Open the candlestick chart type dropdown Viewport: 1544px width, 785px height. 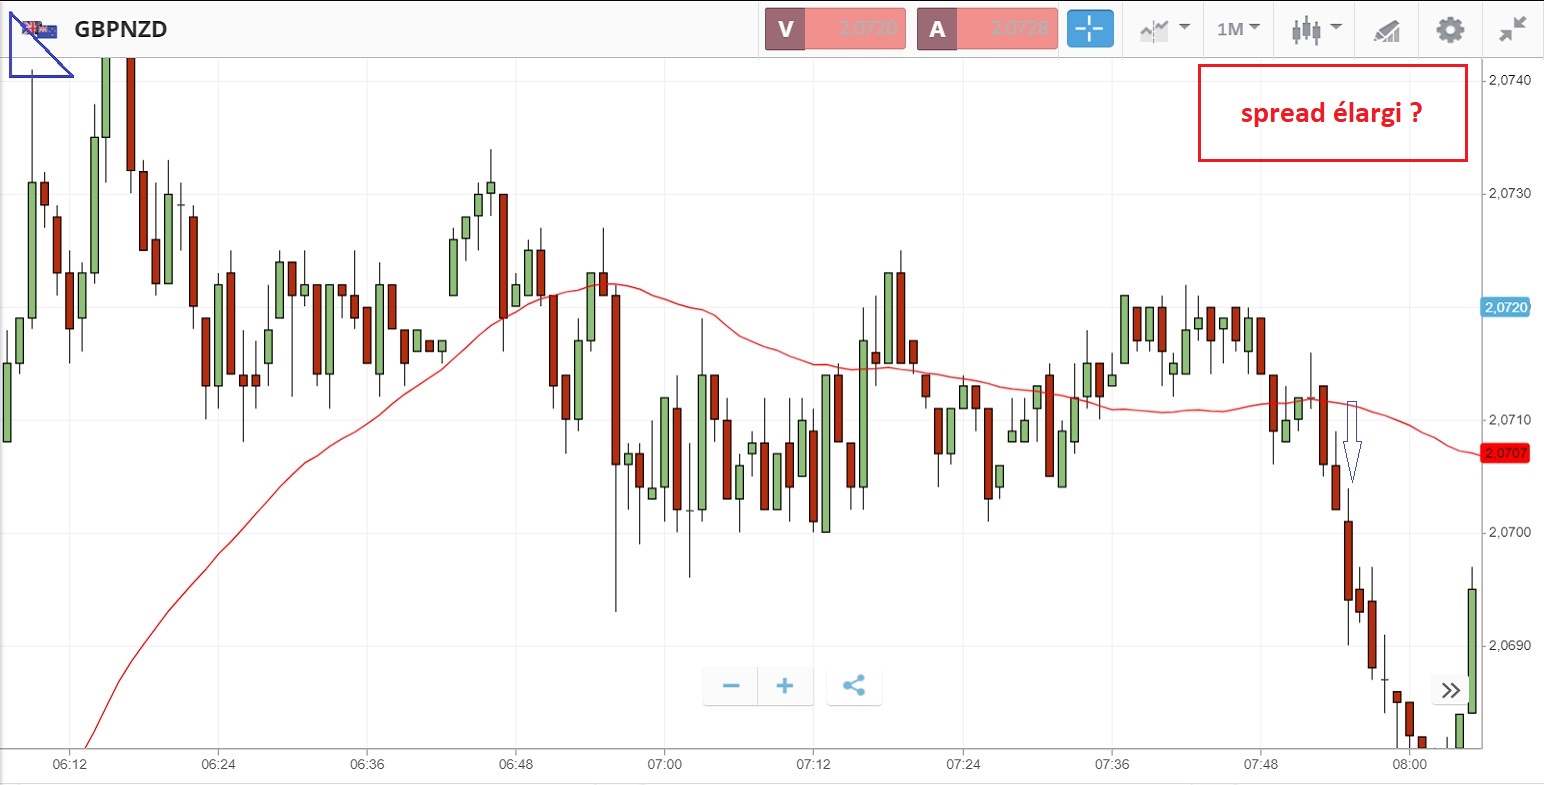(x=1315, y=29)
